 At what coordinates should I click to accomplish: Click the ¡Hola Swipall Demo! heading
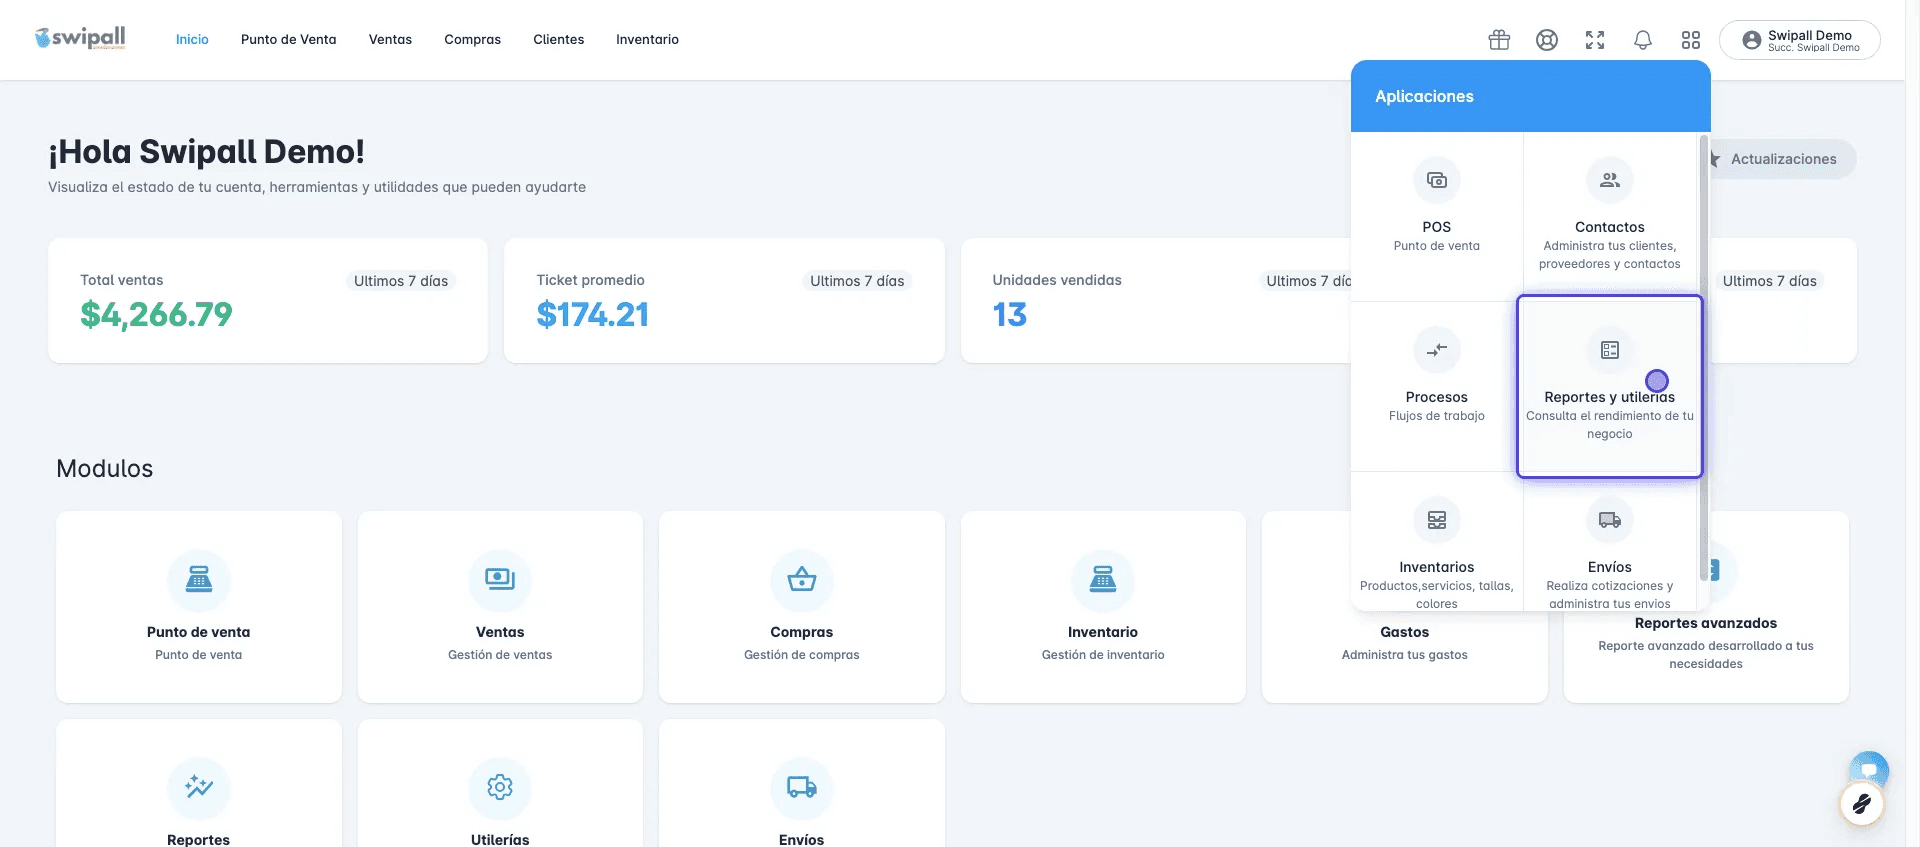pyautogui.click(x=206, y=152)
